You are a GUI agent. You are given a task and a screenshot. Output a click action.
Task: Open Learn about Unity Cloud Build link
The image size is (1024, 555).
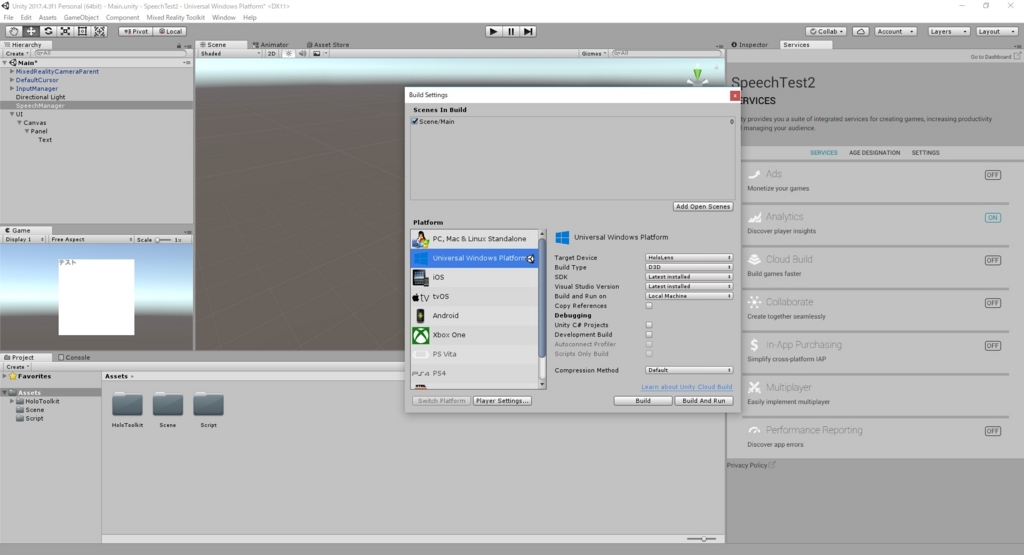click(686, 387)
